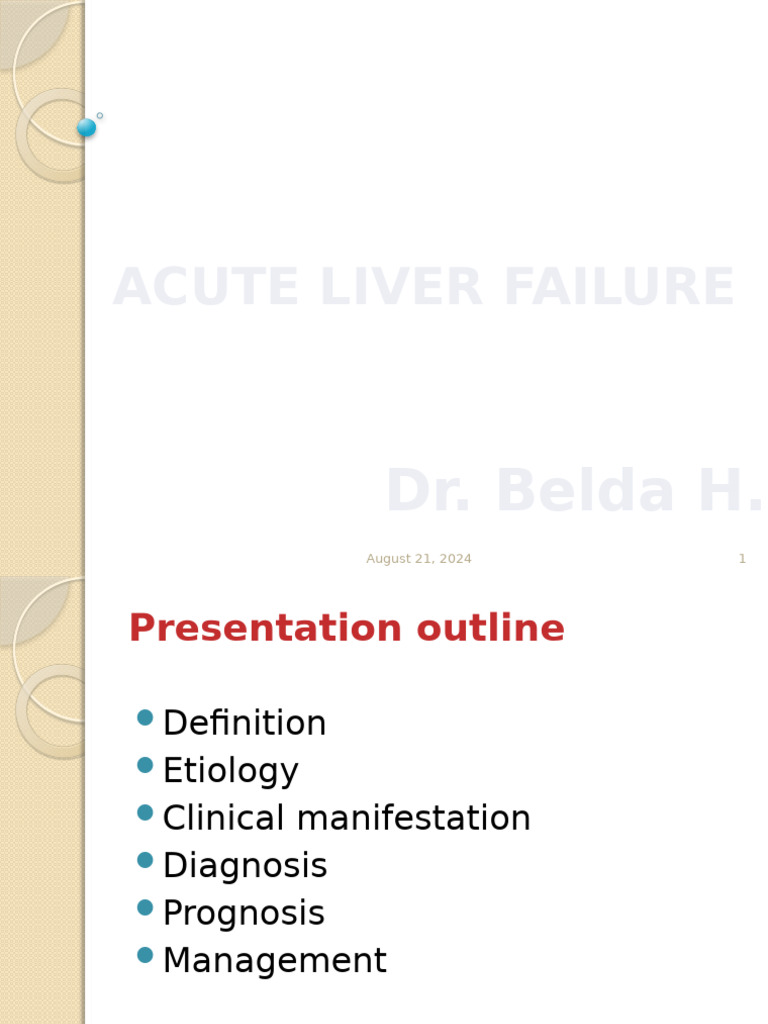768x1024 pixels.
Task: Click the August 21, 2024 date footer
Action: coord(418,559)
